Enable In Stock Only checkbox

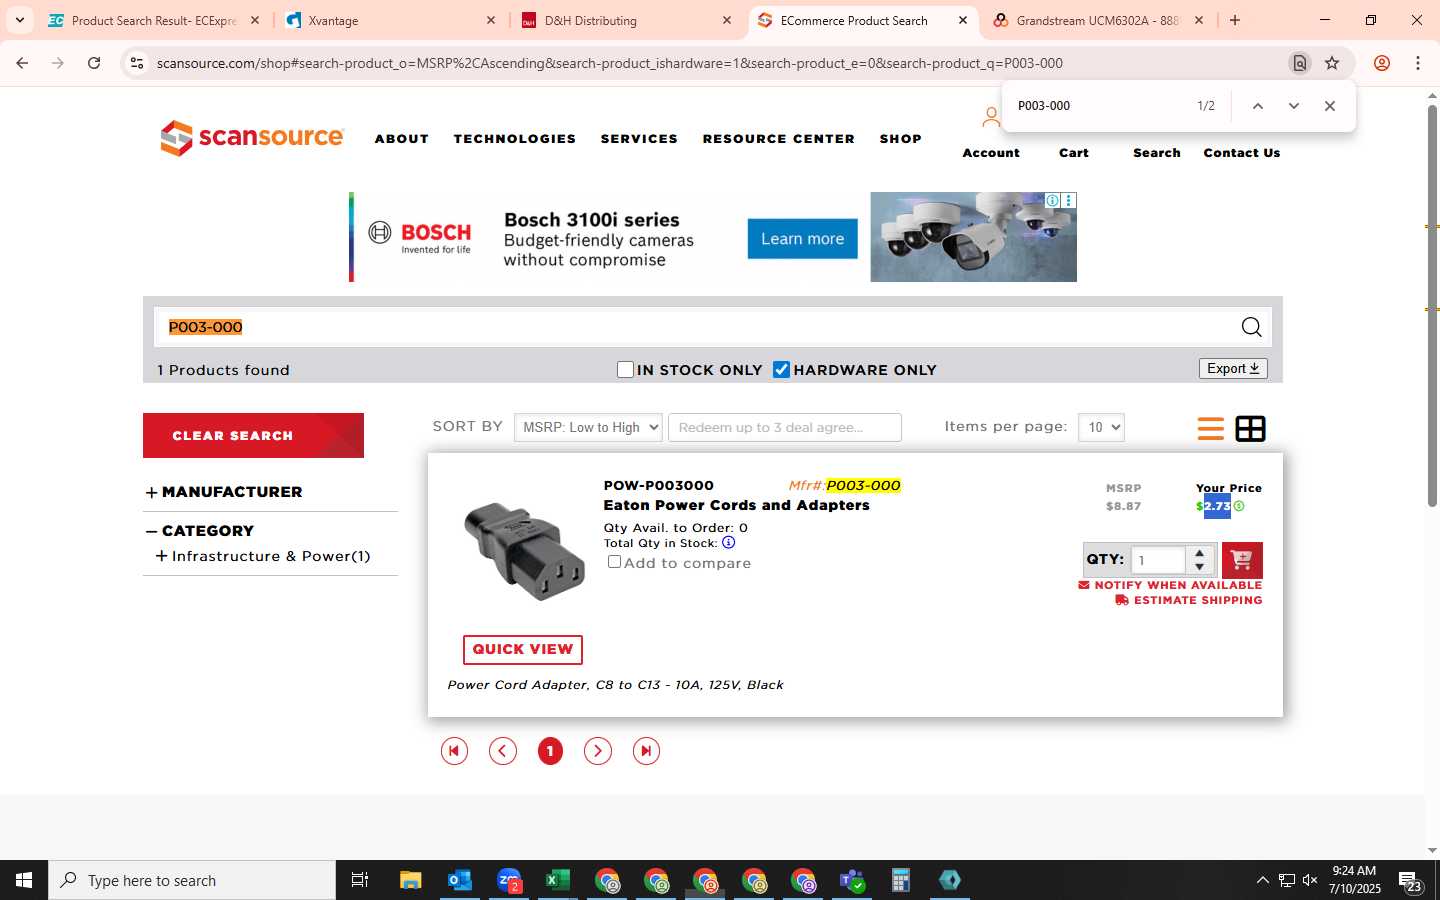pyautogui.click(x=626, y=370)
